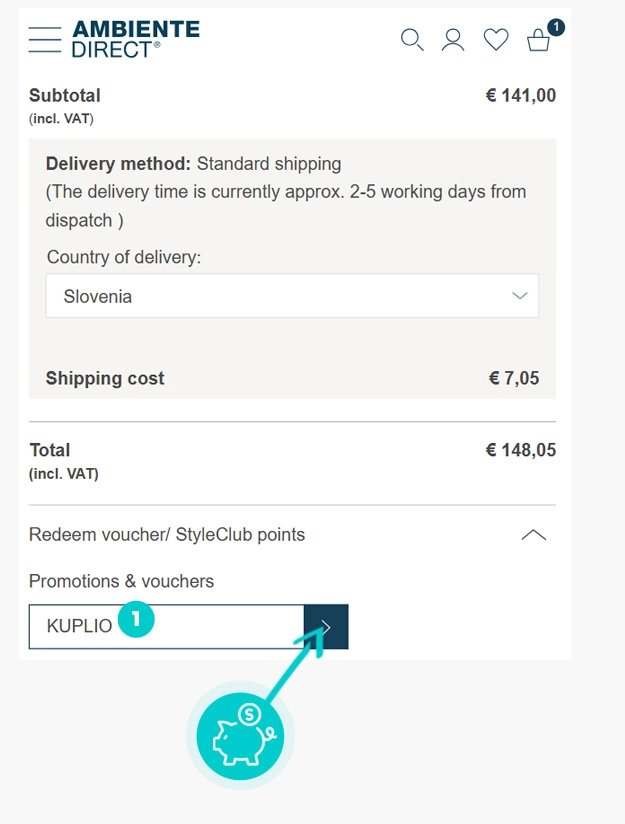Open the wishlist heart icon

tap(496, 40)
